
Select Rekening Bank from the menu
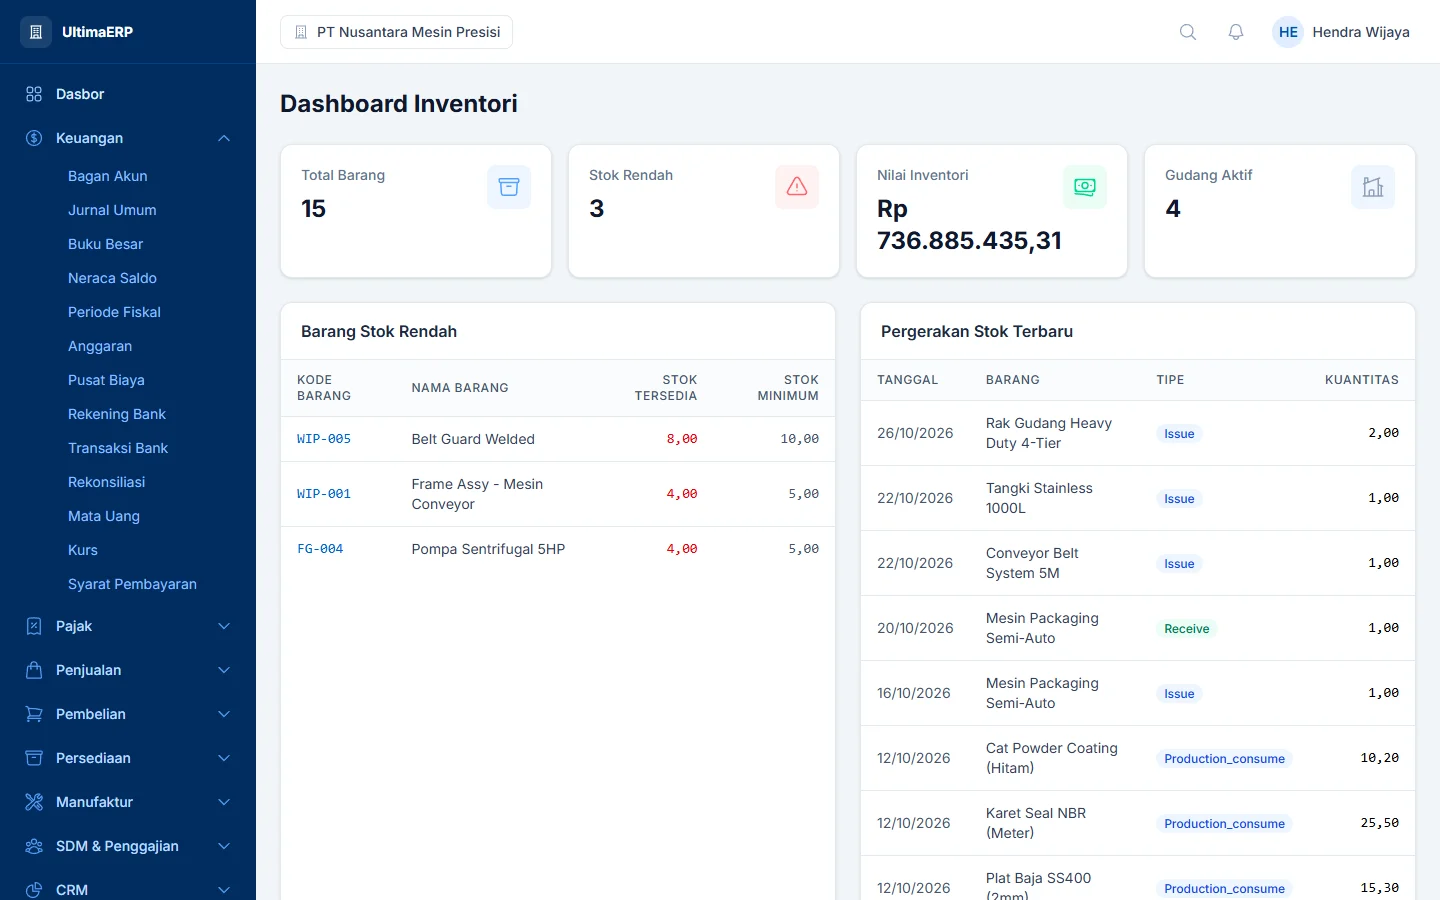coord(117,414)
